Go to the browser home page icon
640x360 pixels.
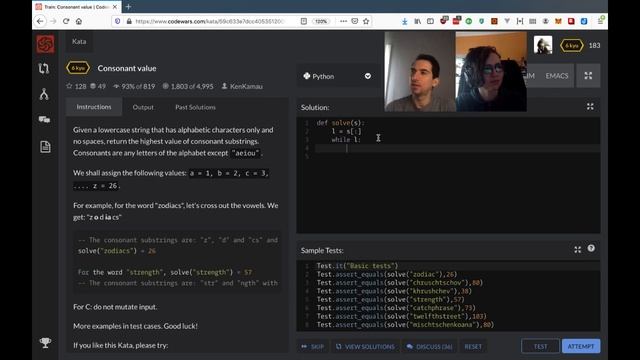[79, 21]
